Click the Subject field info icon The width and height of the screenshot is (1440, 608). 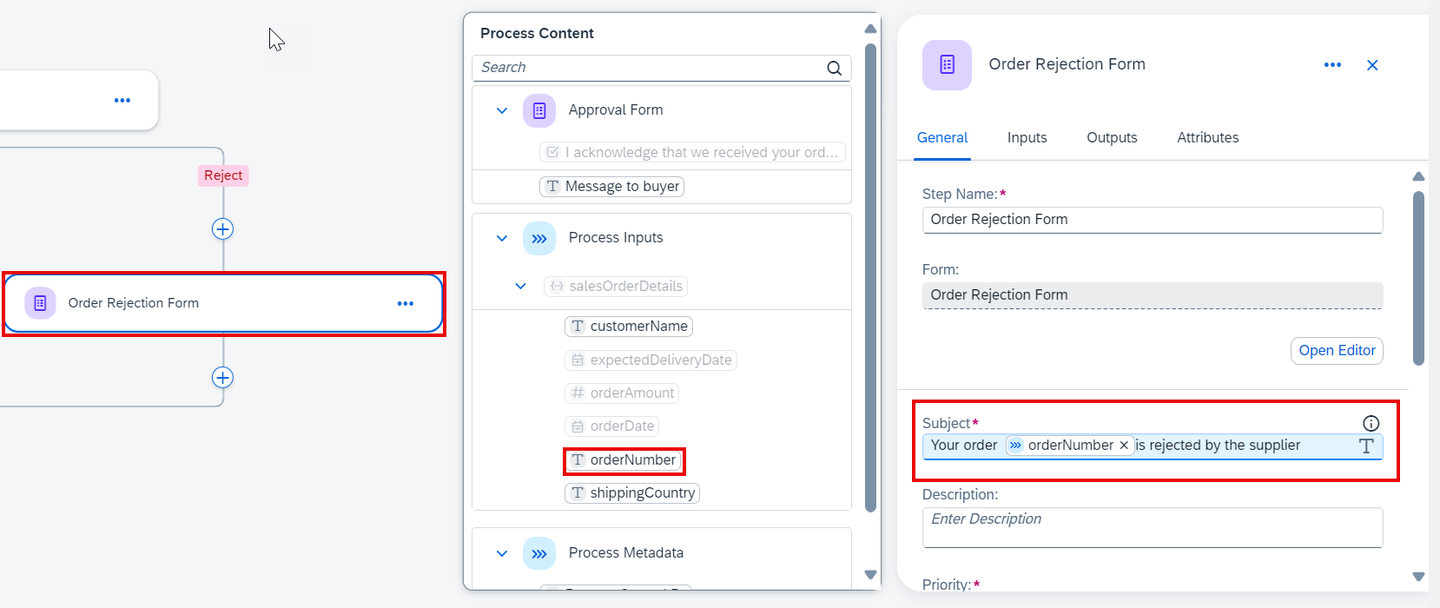[1371, 423]
